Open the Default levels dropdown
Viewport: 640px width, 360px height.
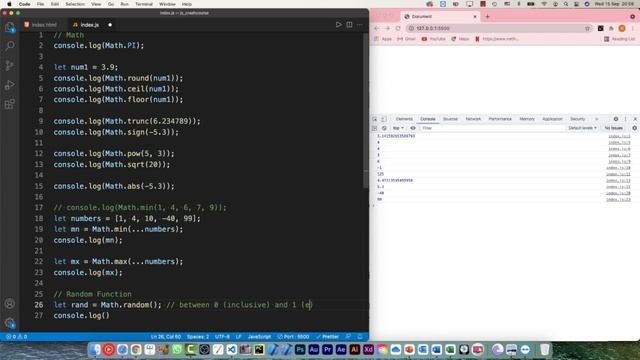pyautogui.click(x=582, y=128)
